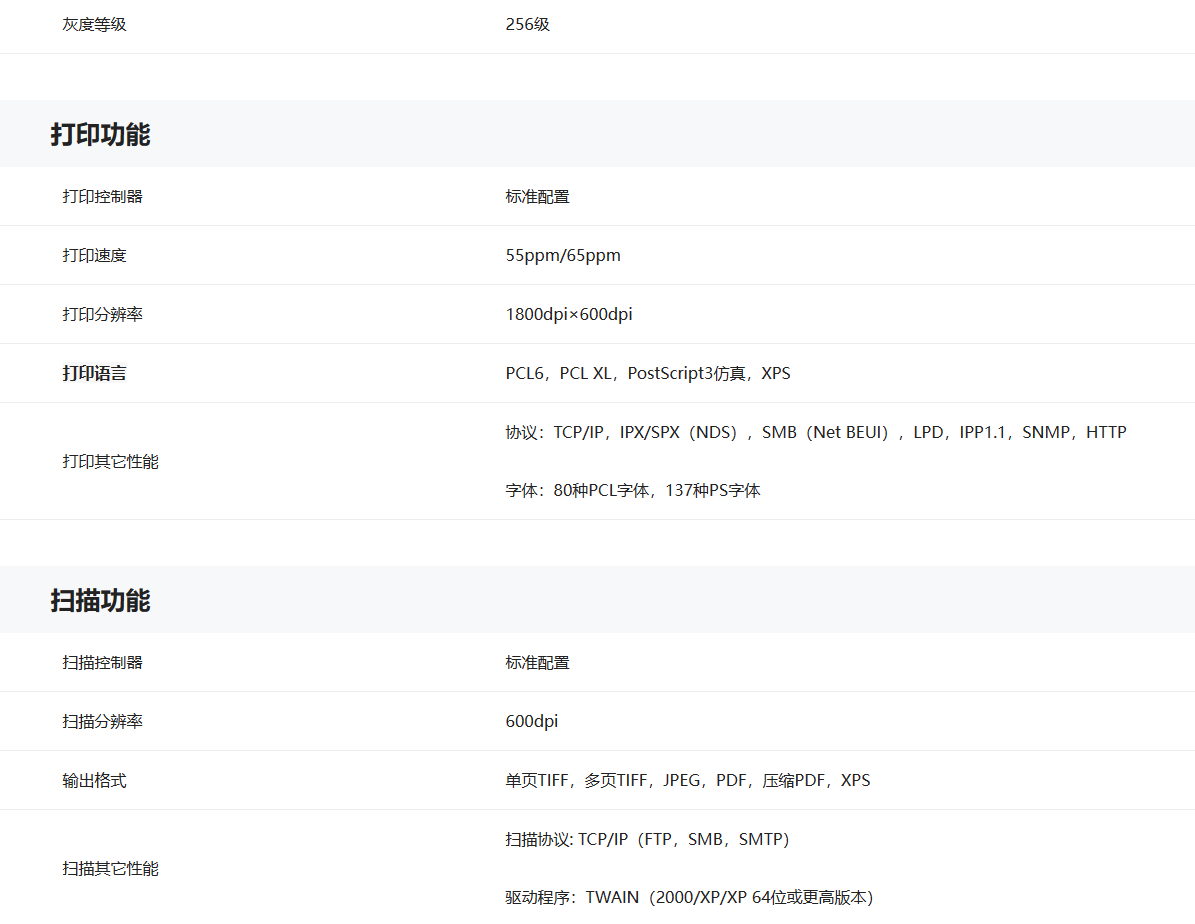Select the 打印其它性能 row label
Screen dimensions: 1195x924
pos(110,462)
